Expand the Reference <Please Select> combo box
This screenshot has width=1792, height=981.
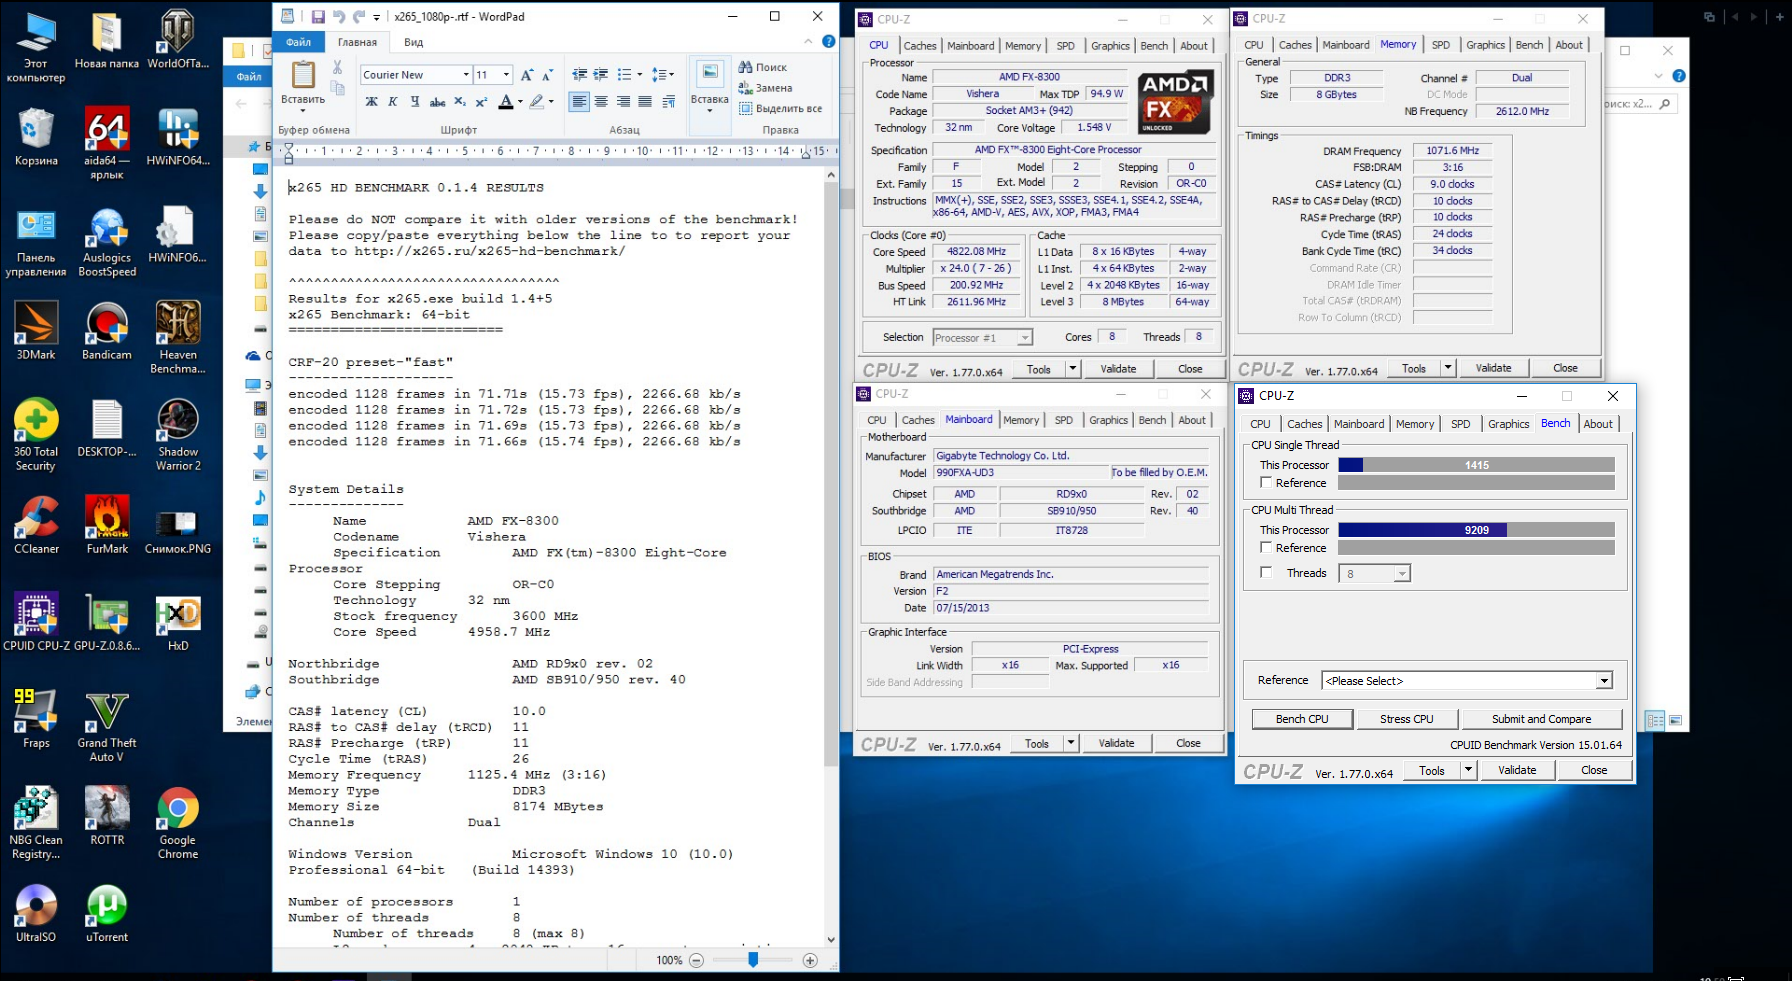tap(1604, 681)
